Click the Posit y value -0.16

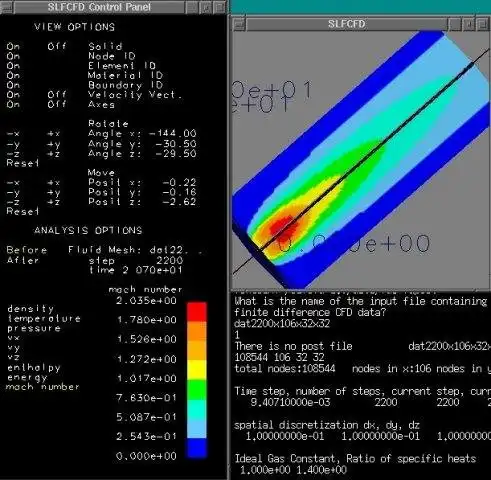179,192
